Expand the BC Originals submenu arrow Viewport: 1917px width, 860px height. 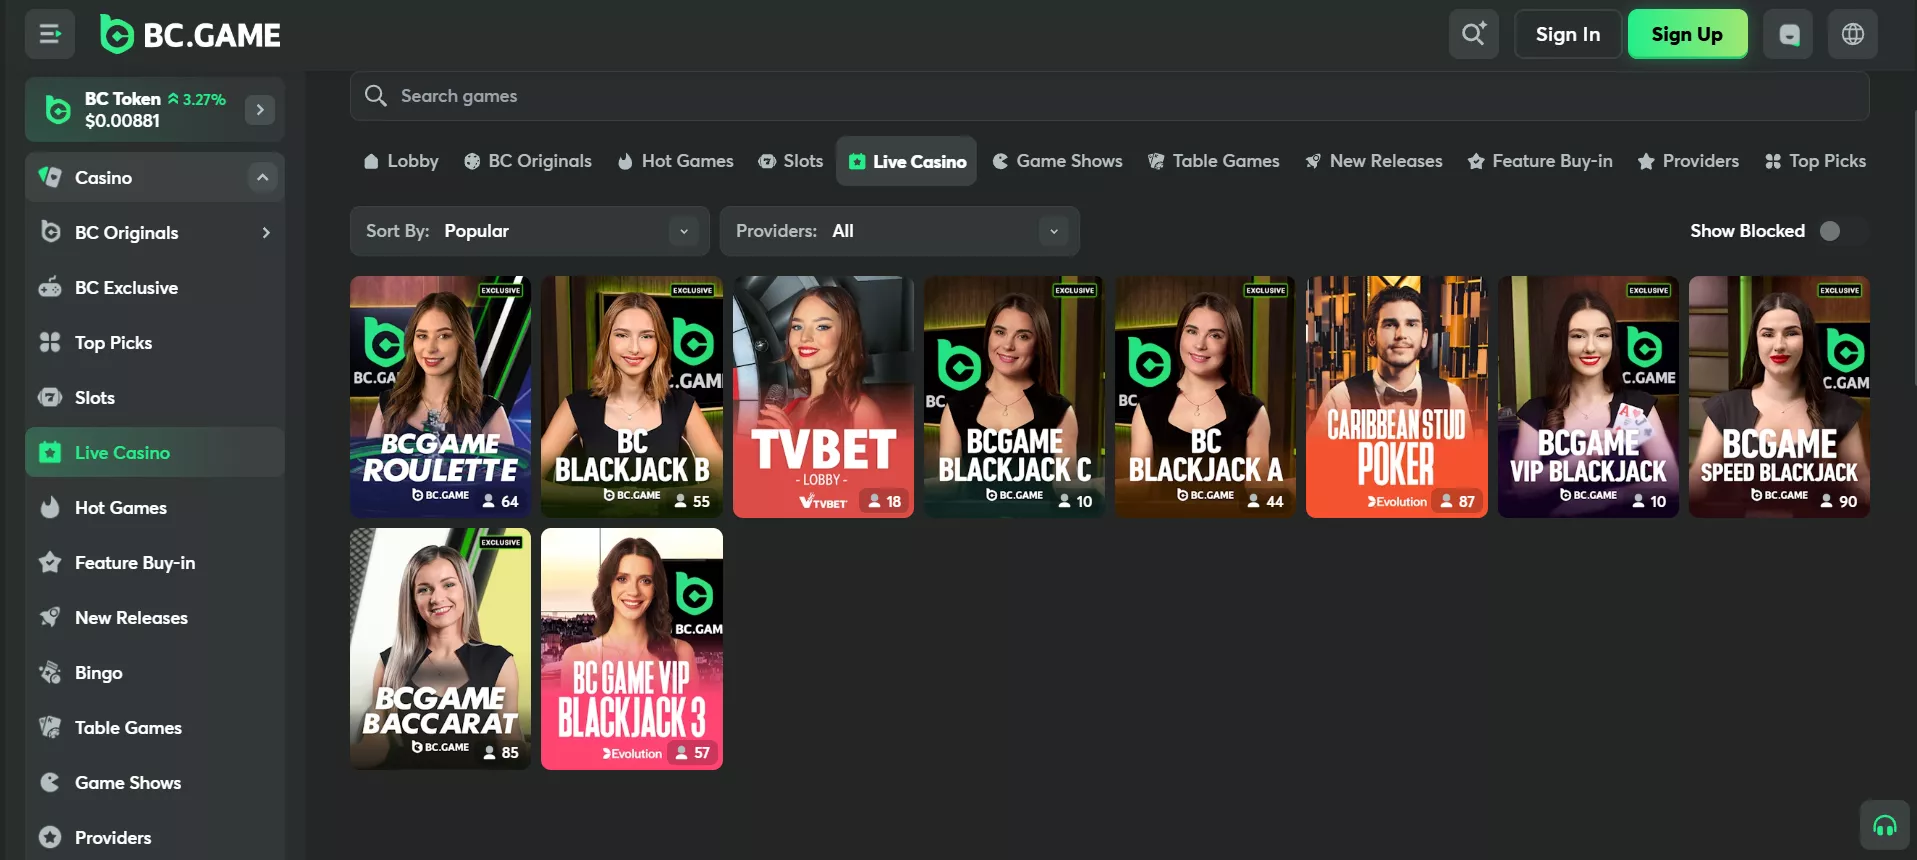point(265,233)
